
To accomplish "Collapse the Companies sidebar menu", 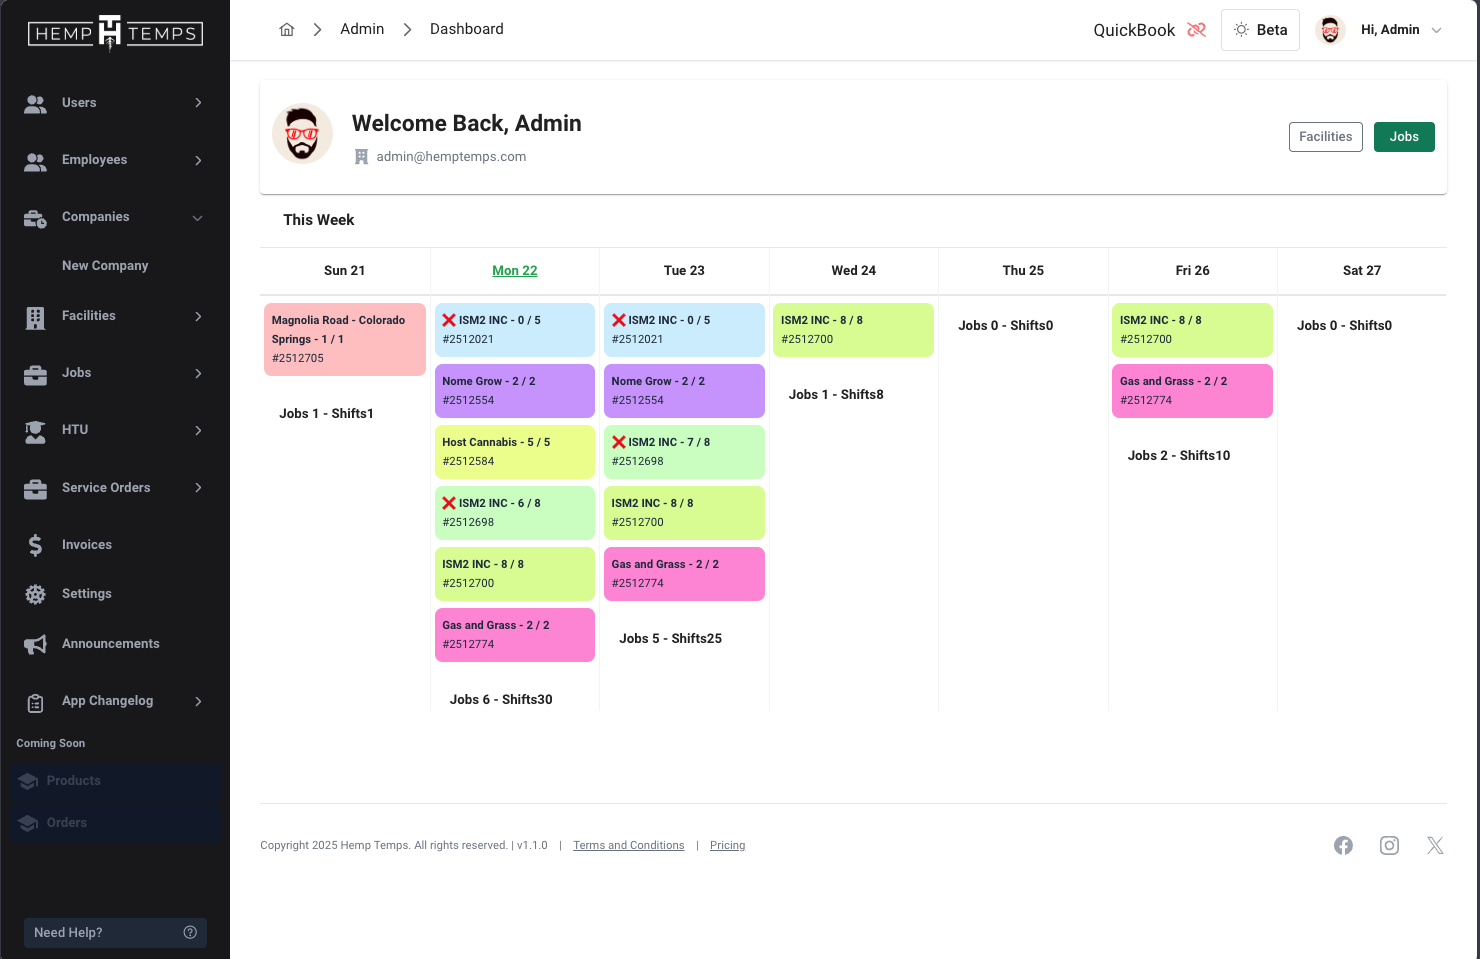I will [x=115, y=217].
